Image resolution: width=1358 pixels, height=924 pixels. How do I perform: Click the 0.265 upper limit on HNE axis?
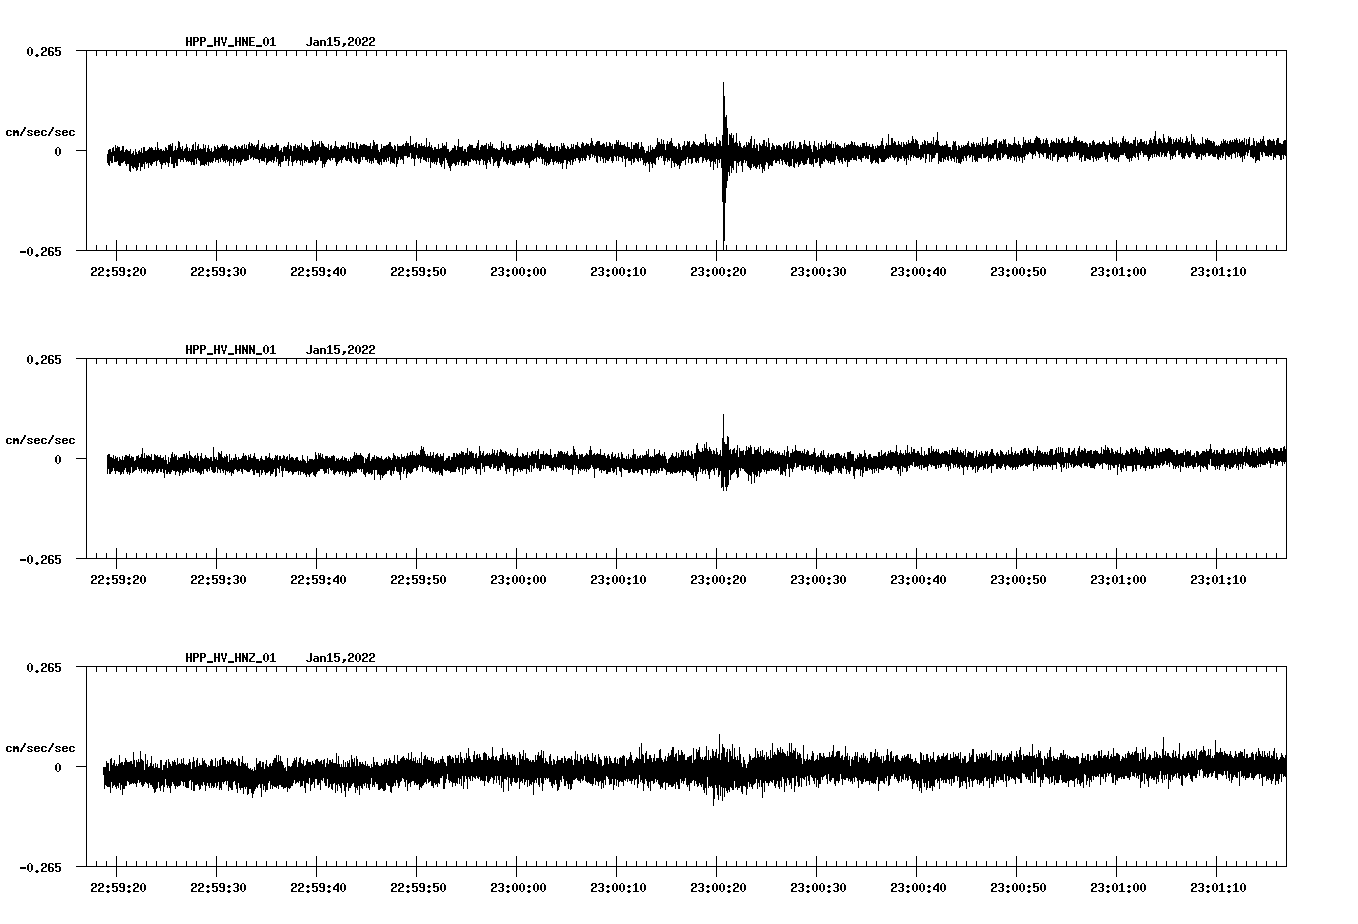(x=44, y=51)
